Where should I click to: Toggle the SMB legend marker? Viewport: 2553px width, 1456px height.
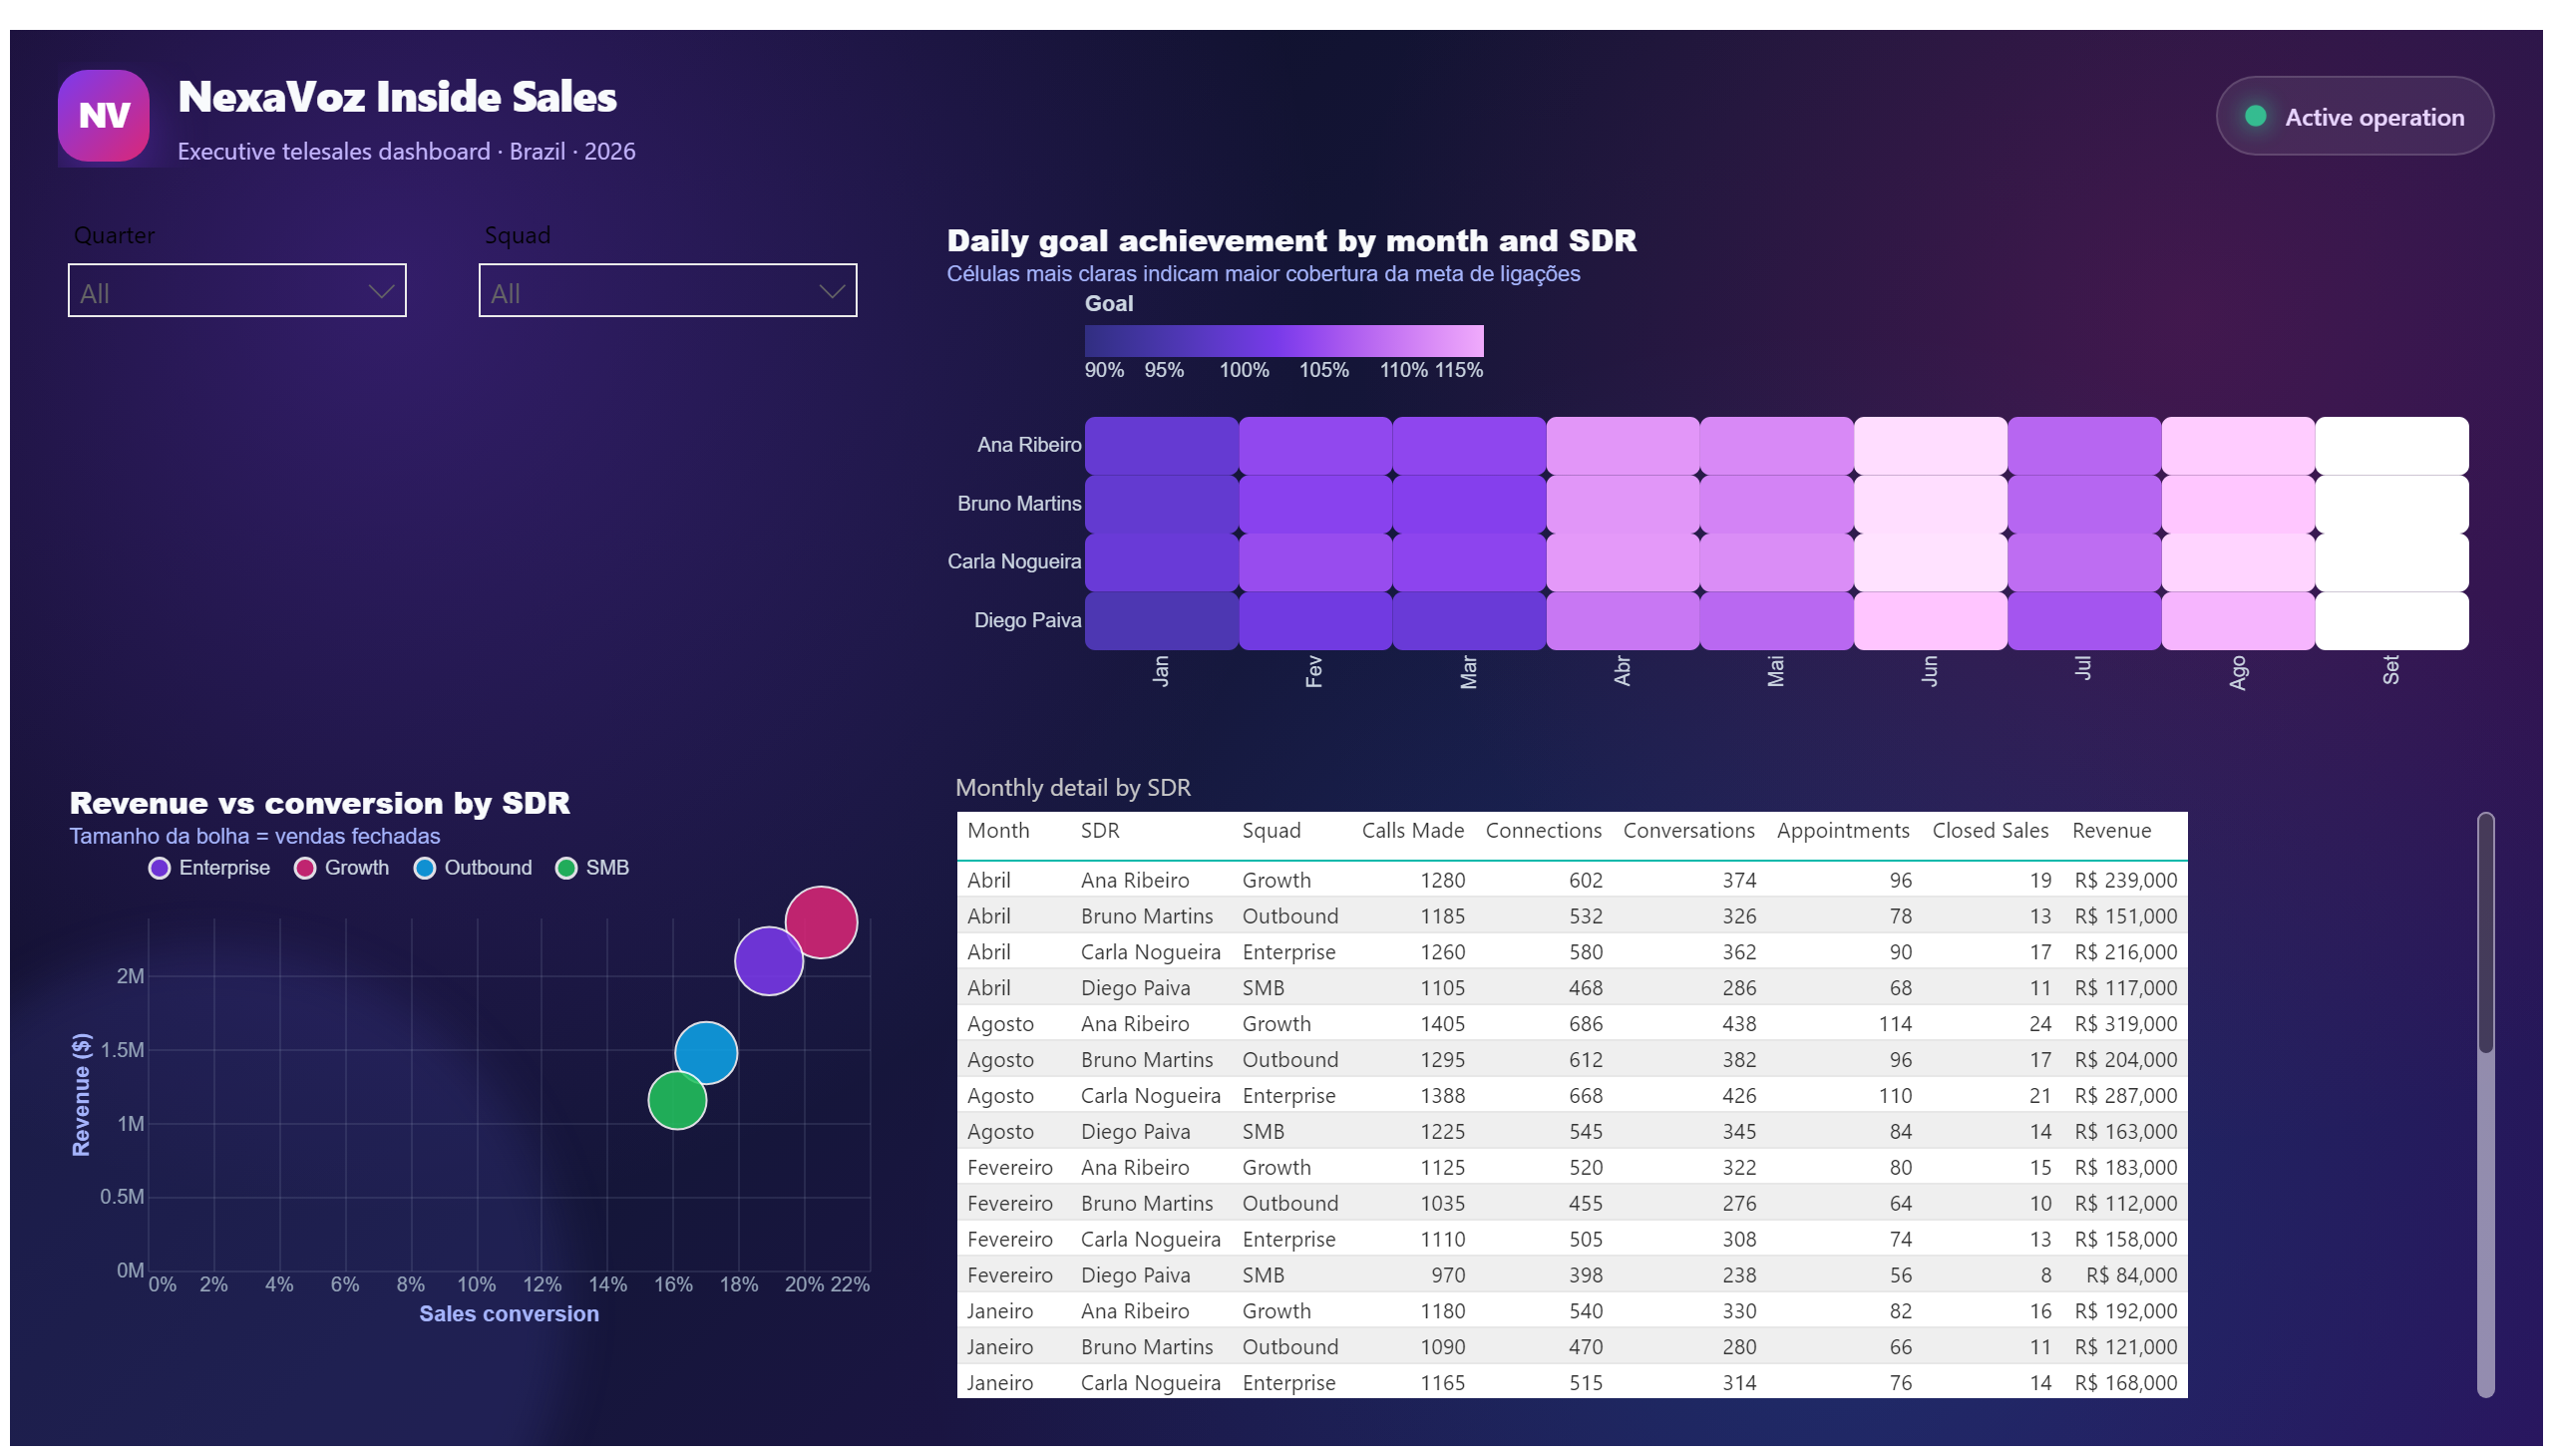[x=566, y=869]
